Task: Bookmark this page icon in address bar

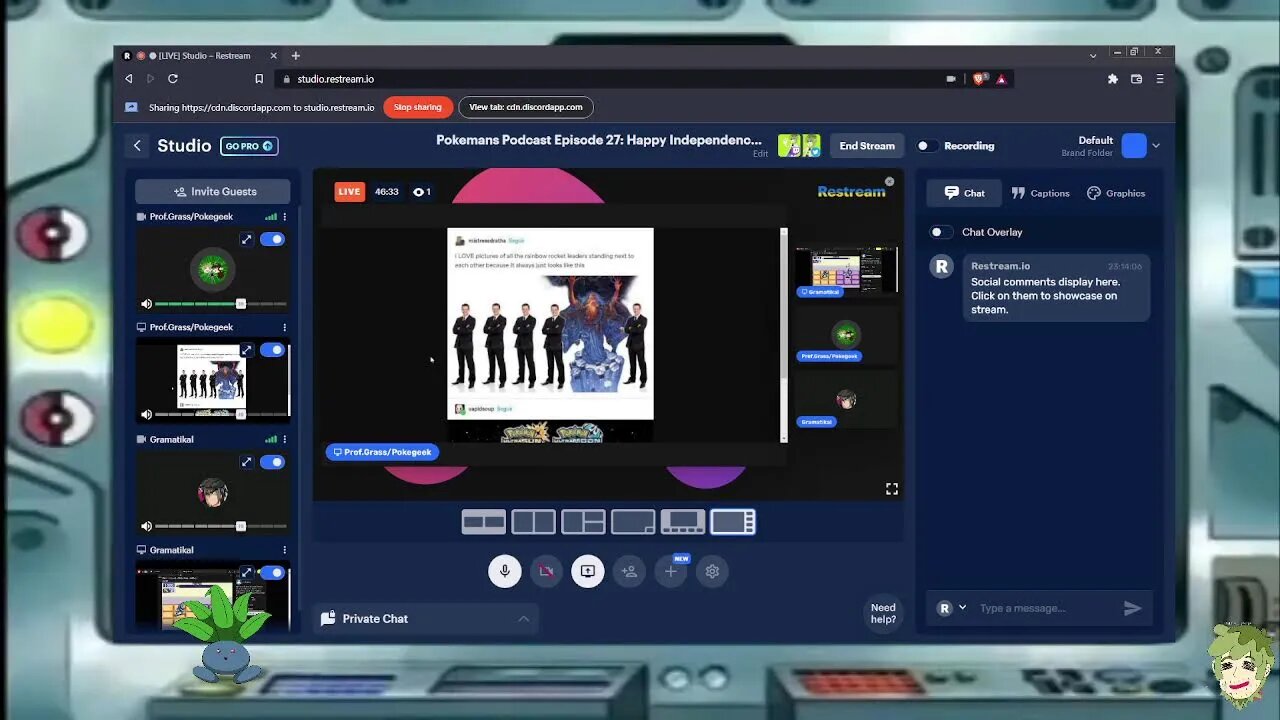Action: click(x=259, y=79)
